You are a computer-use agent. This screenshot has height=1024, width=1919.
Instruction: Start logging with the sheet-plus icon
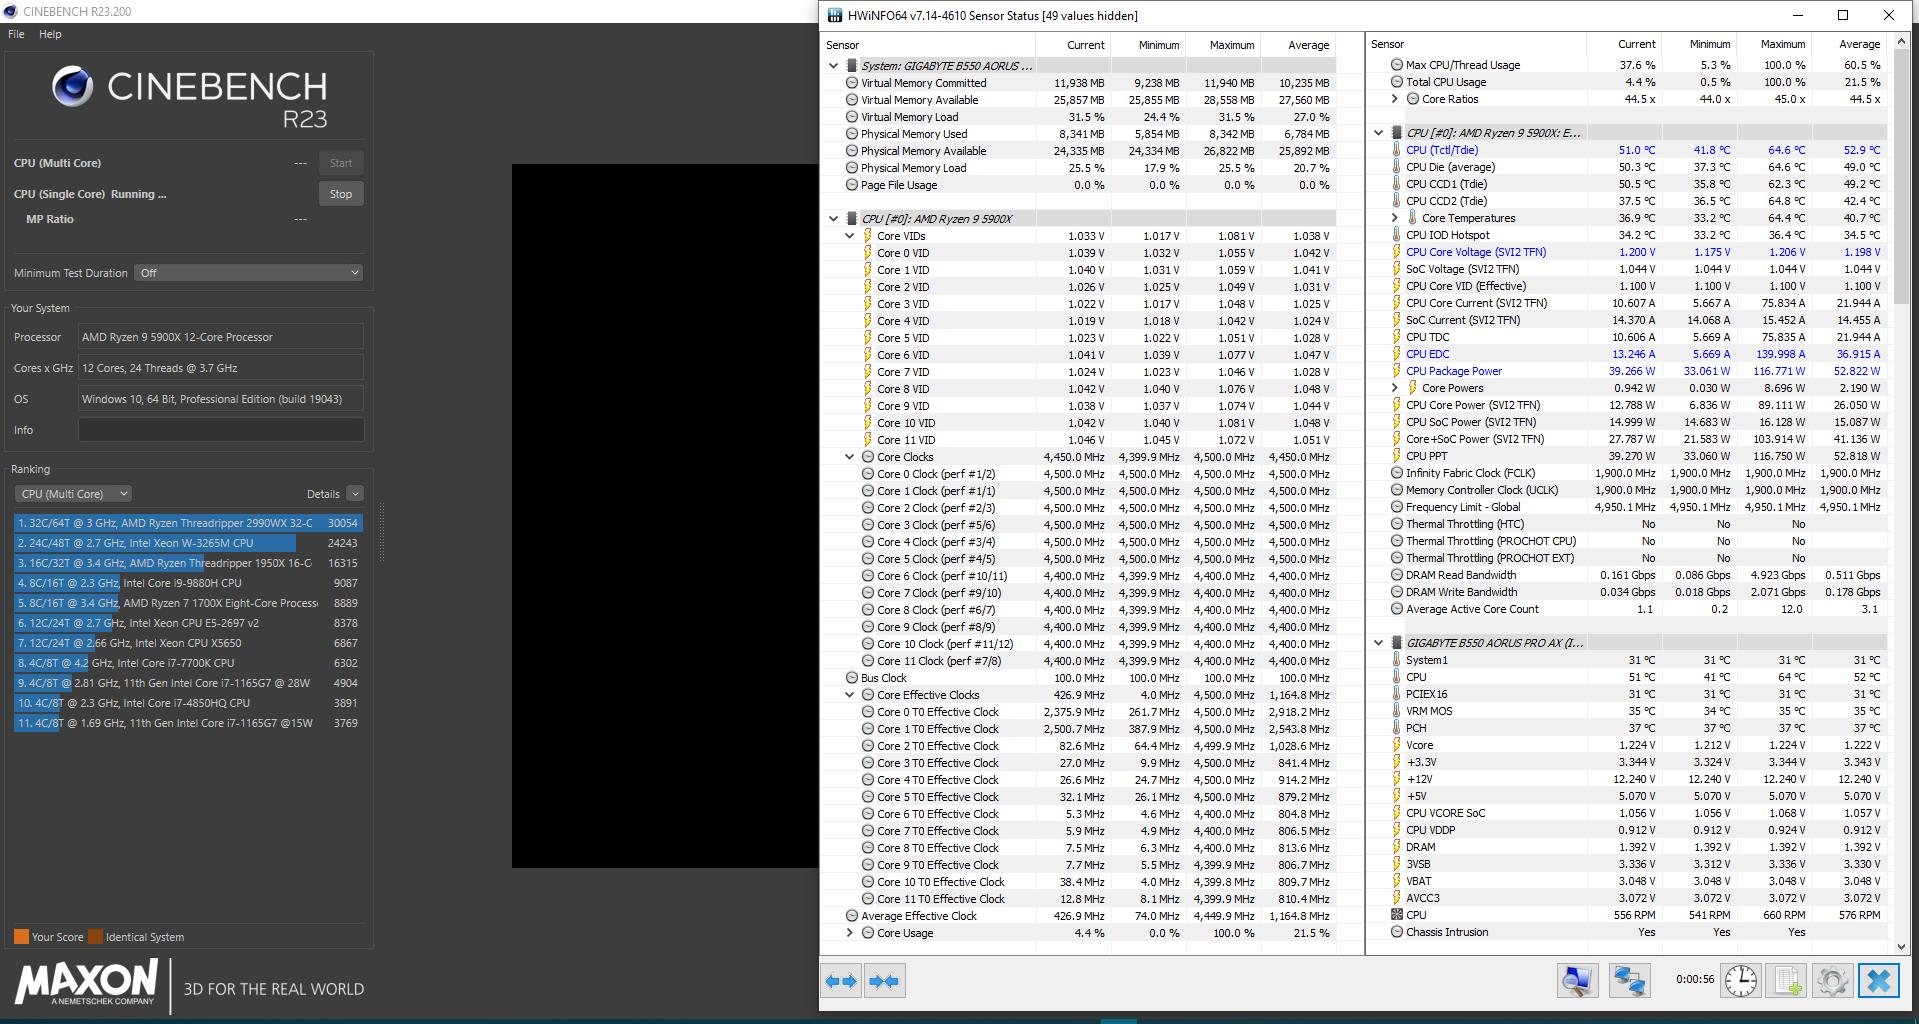pyautogui.click(x=1786, y=980)
